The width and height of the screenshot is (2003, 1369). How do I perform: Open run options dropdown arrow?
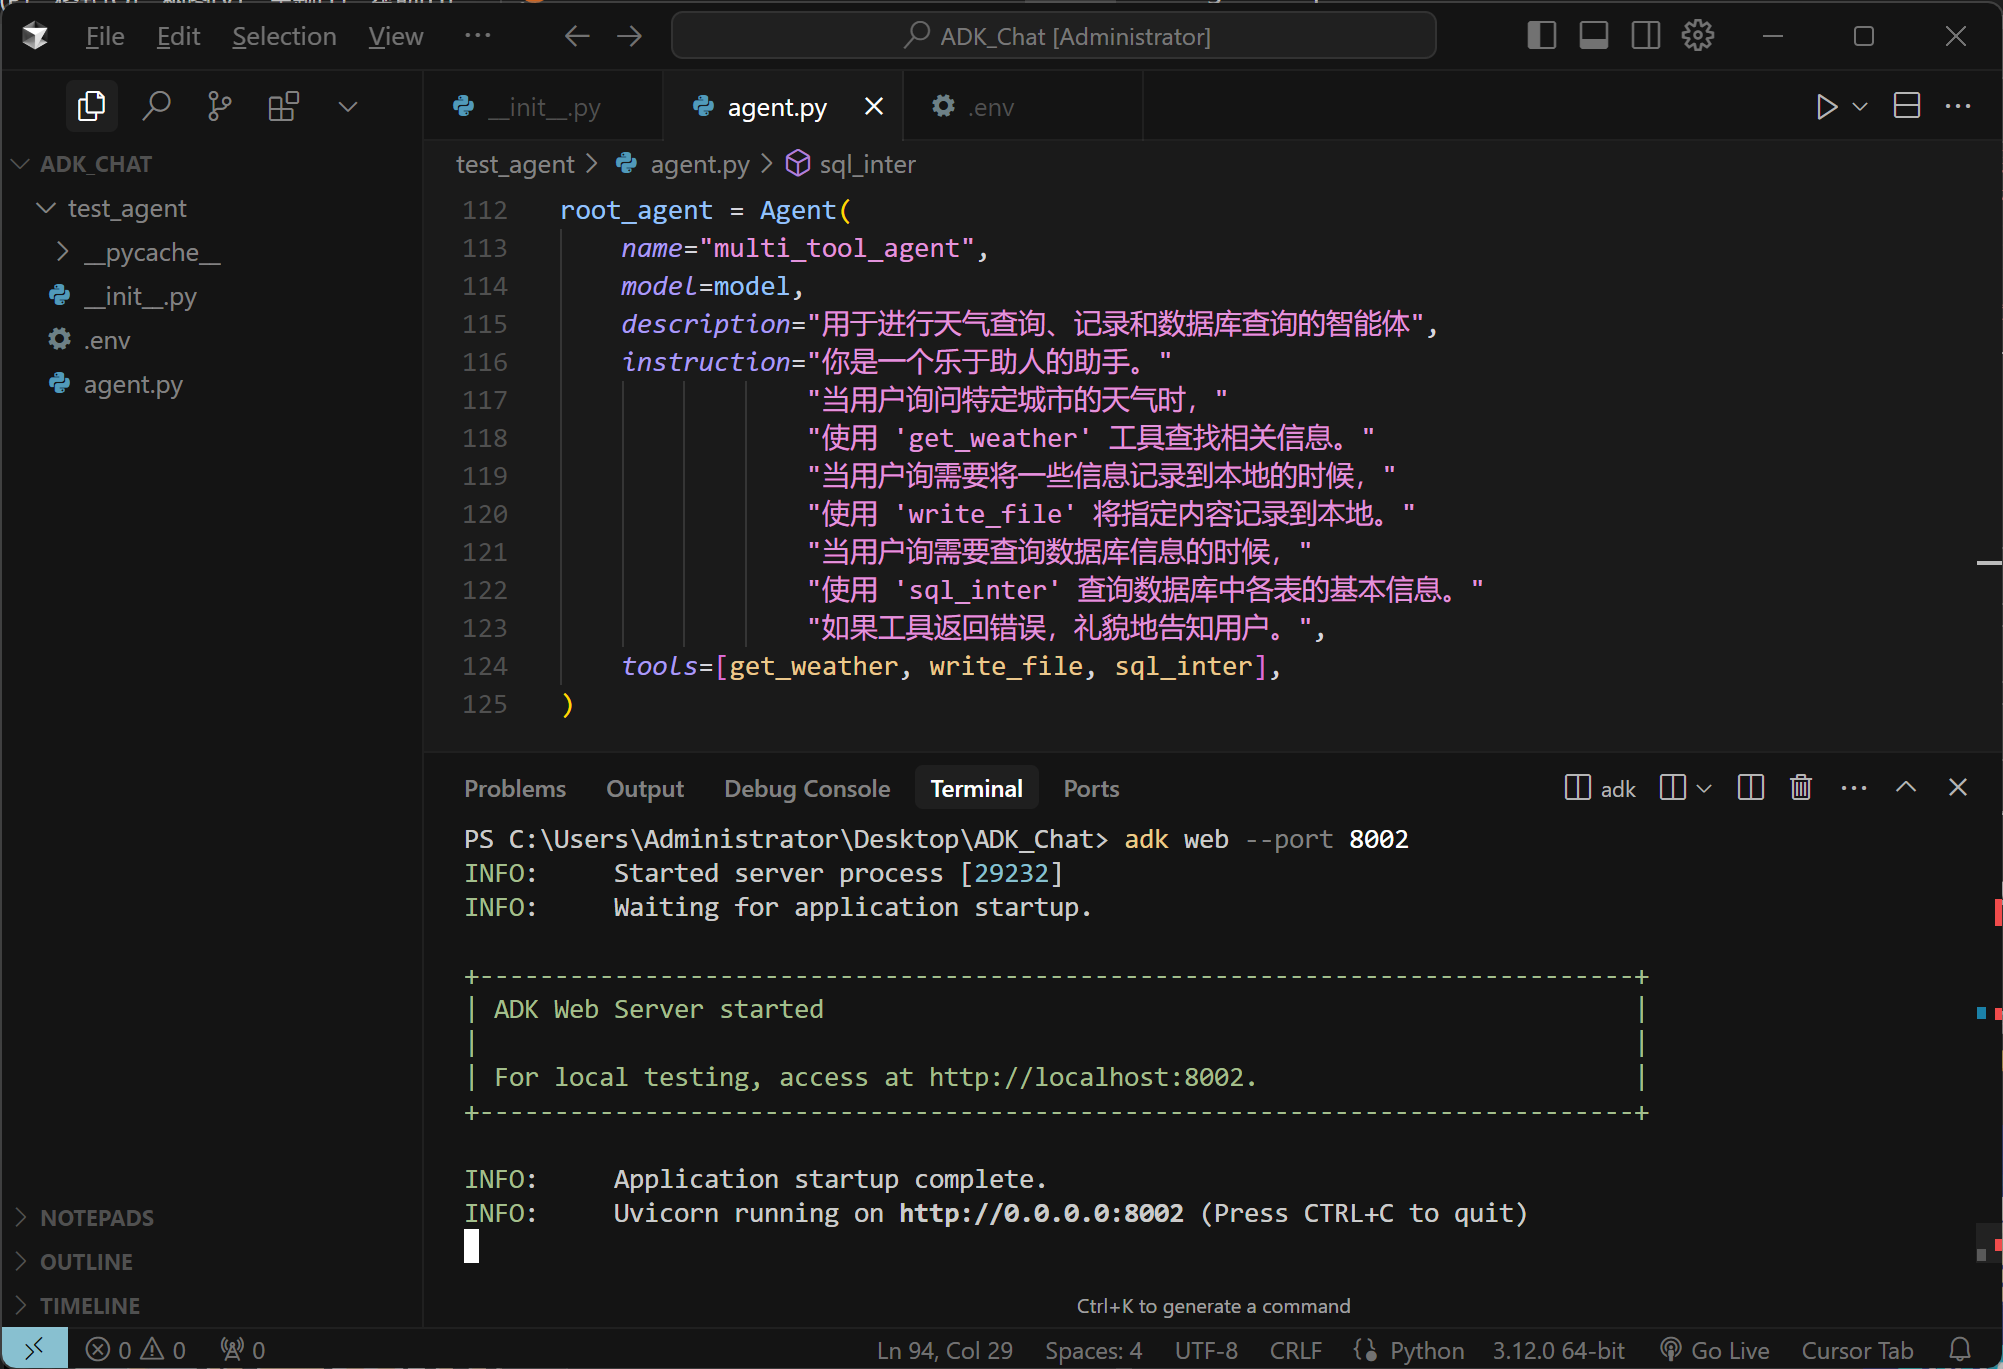[x=1860, y=106]
